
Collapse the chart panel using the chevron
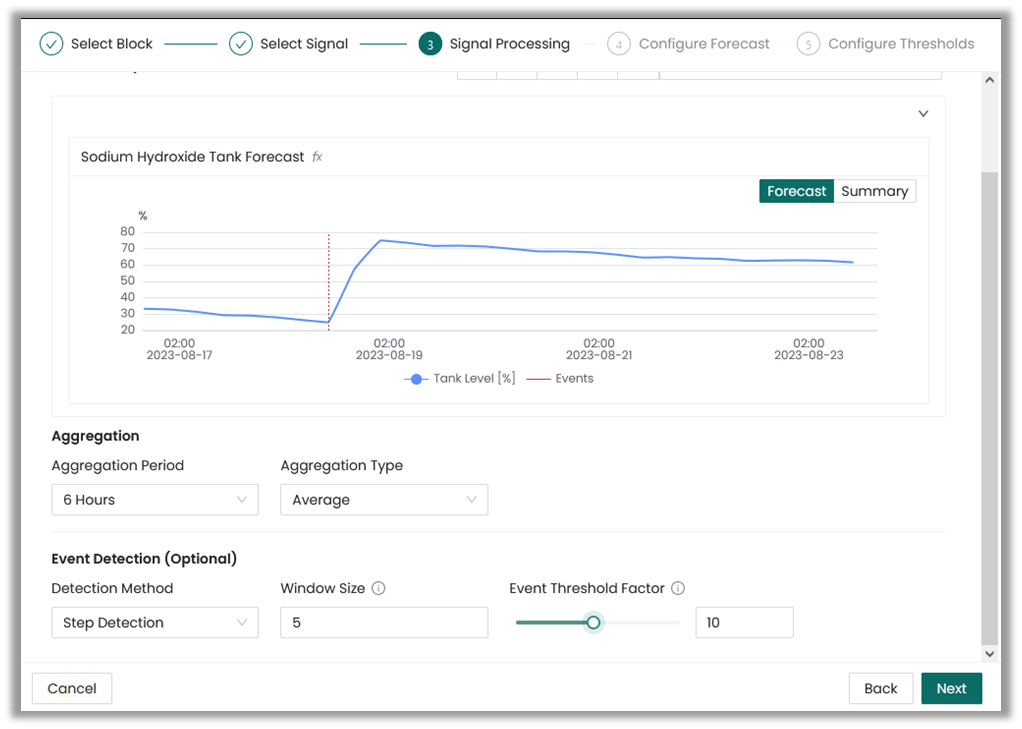point(923,114)
